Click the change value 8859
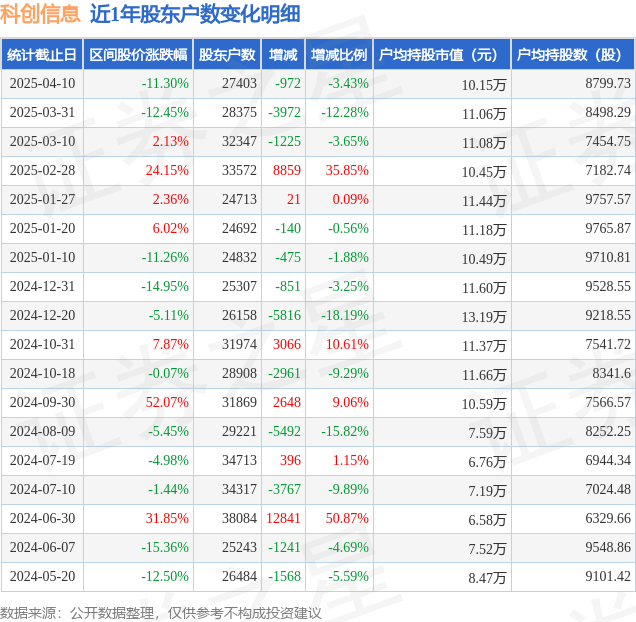This screenshot has width=636, height=622. (x=287, y=170)
